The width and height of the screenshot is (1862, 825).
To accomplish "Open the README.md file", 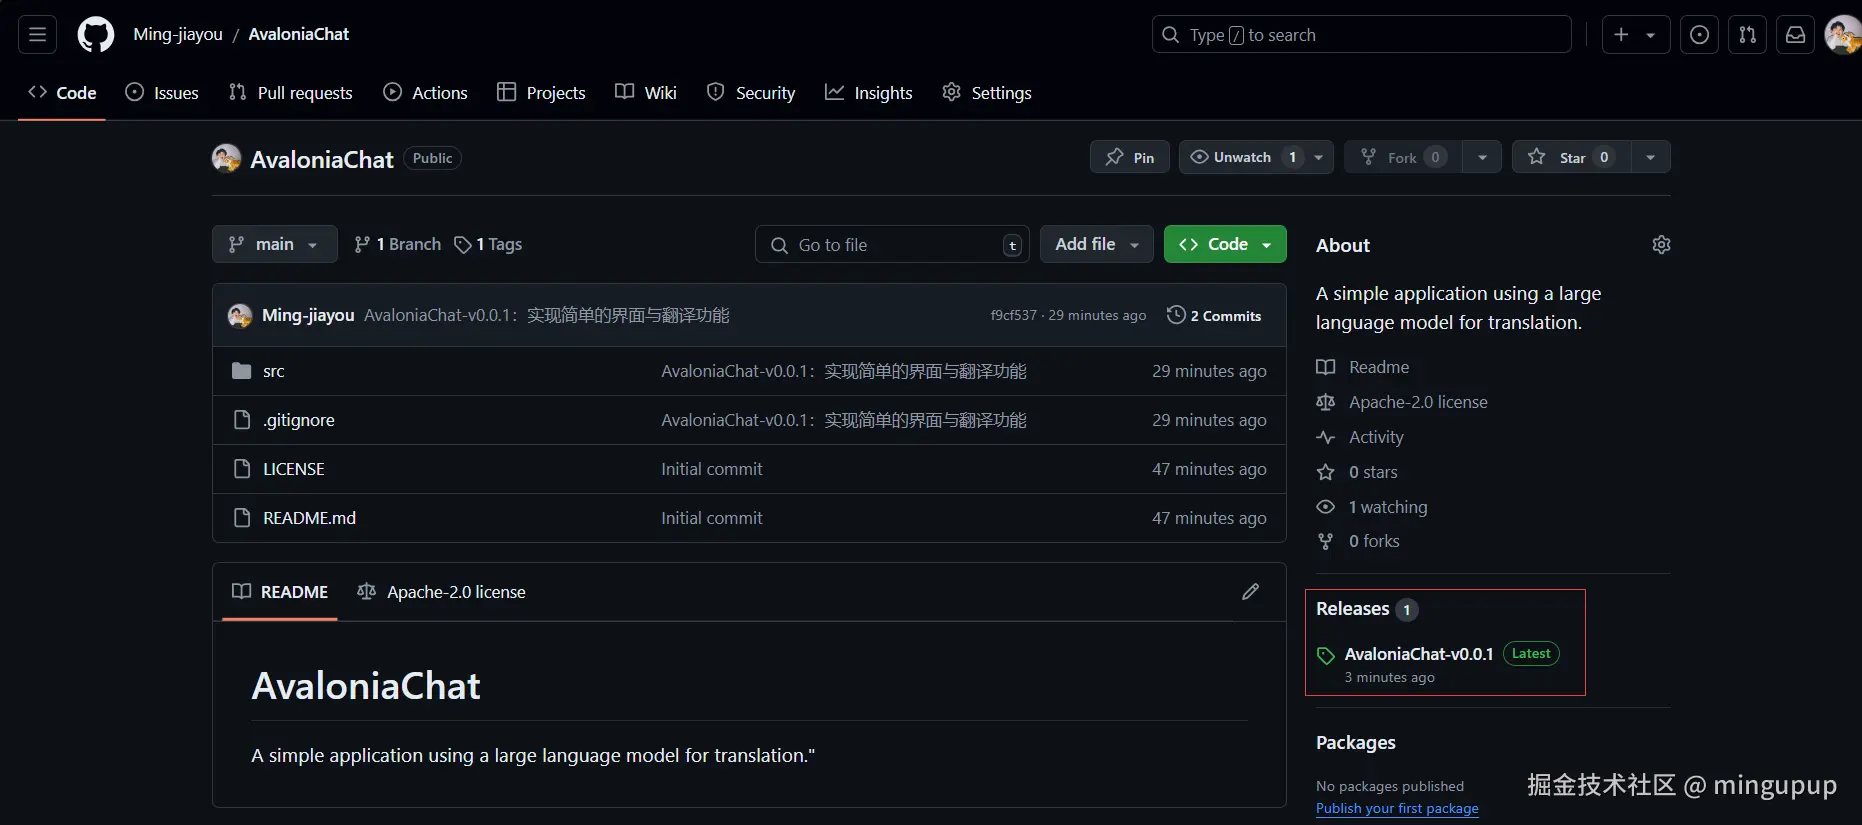I will click(x=309, y=518).
